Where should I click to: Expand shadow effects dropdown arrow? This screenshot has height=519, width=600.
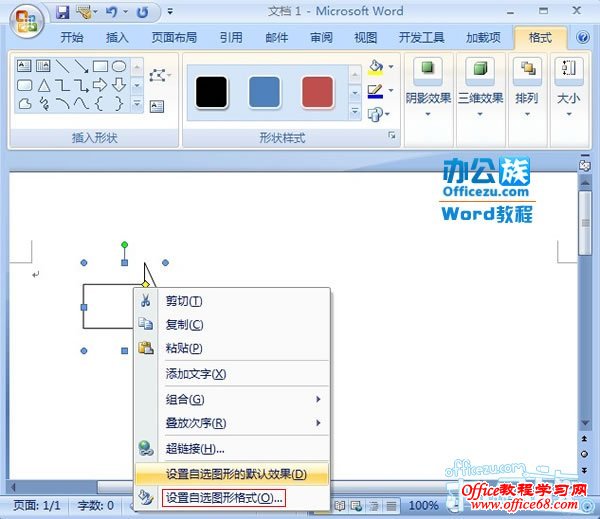(x=428, y=114)
